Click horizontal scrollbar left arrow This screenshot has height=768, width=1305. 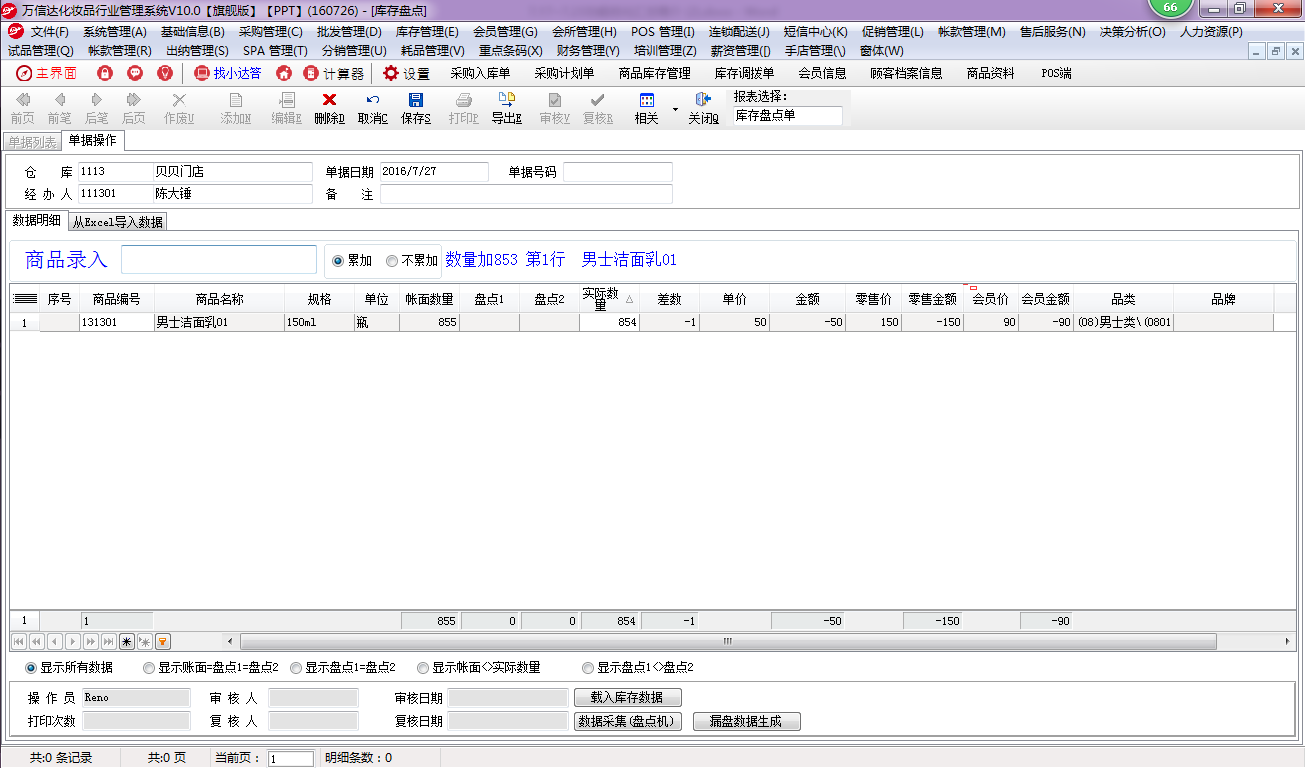pyautogui.click(x=231, y=641)
